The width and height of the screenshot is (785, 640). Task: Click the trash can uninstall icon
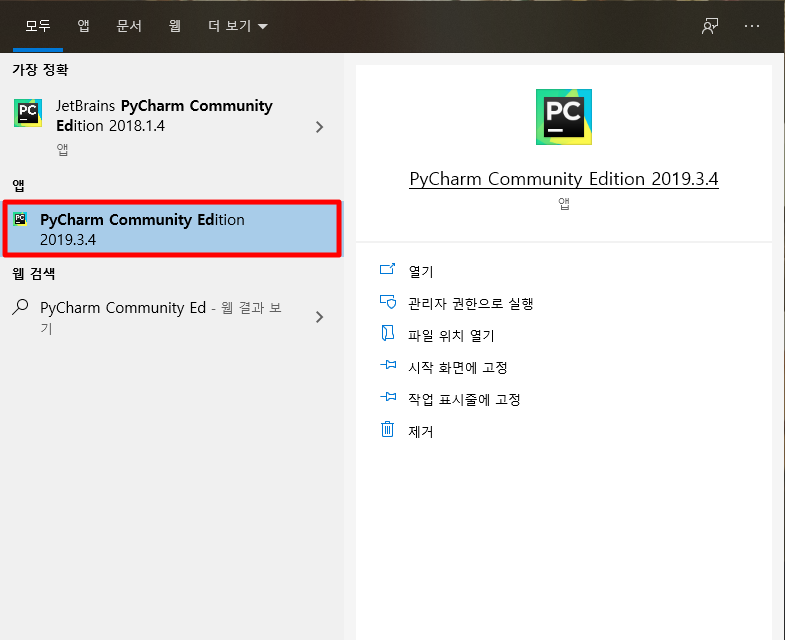click(387, 429)
